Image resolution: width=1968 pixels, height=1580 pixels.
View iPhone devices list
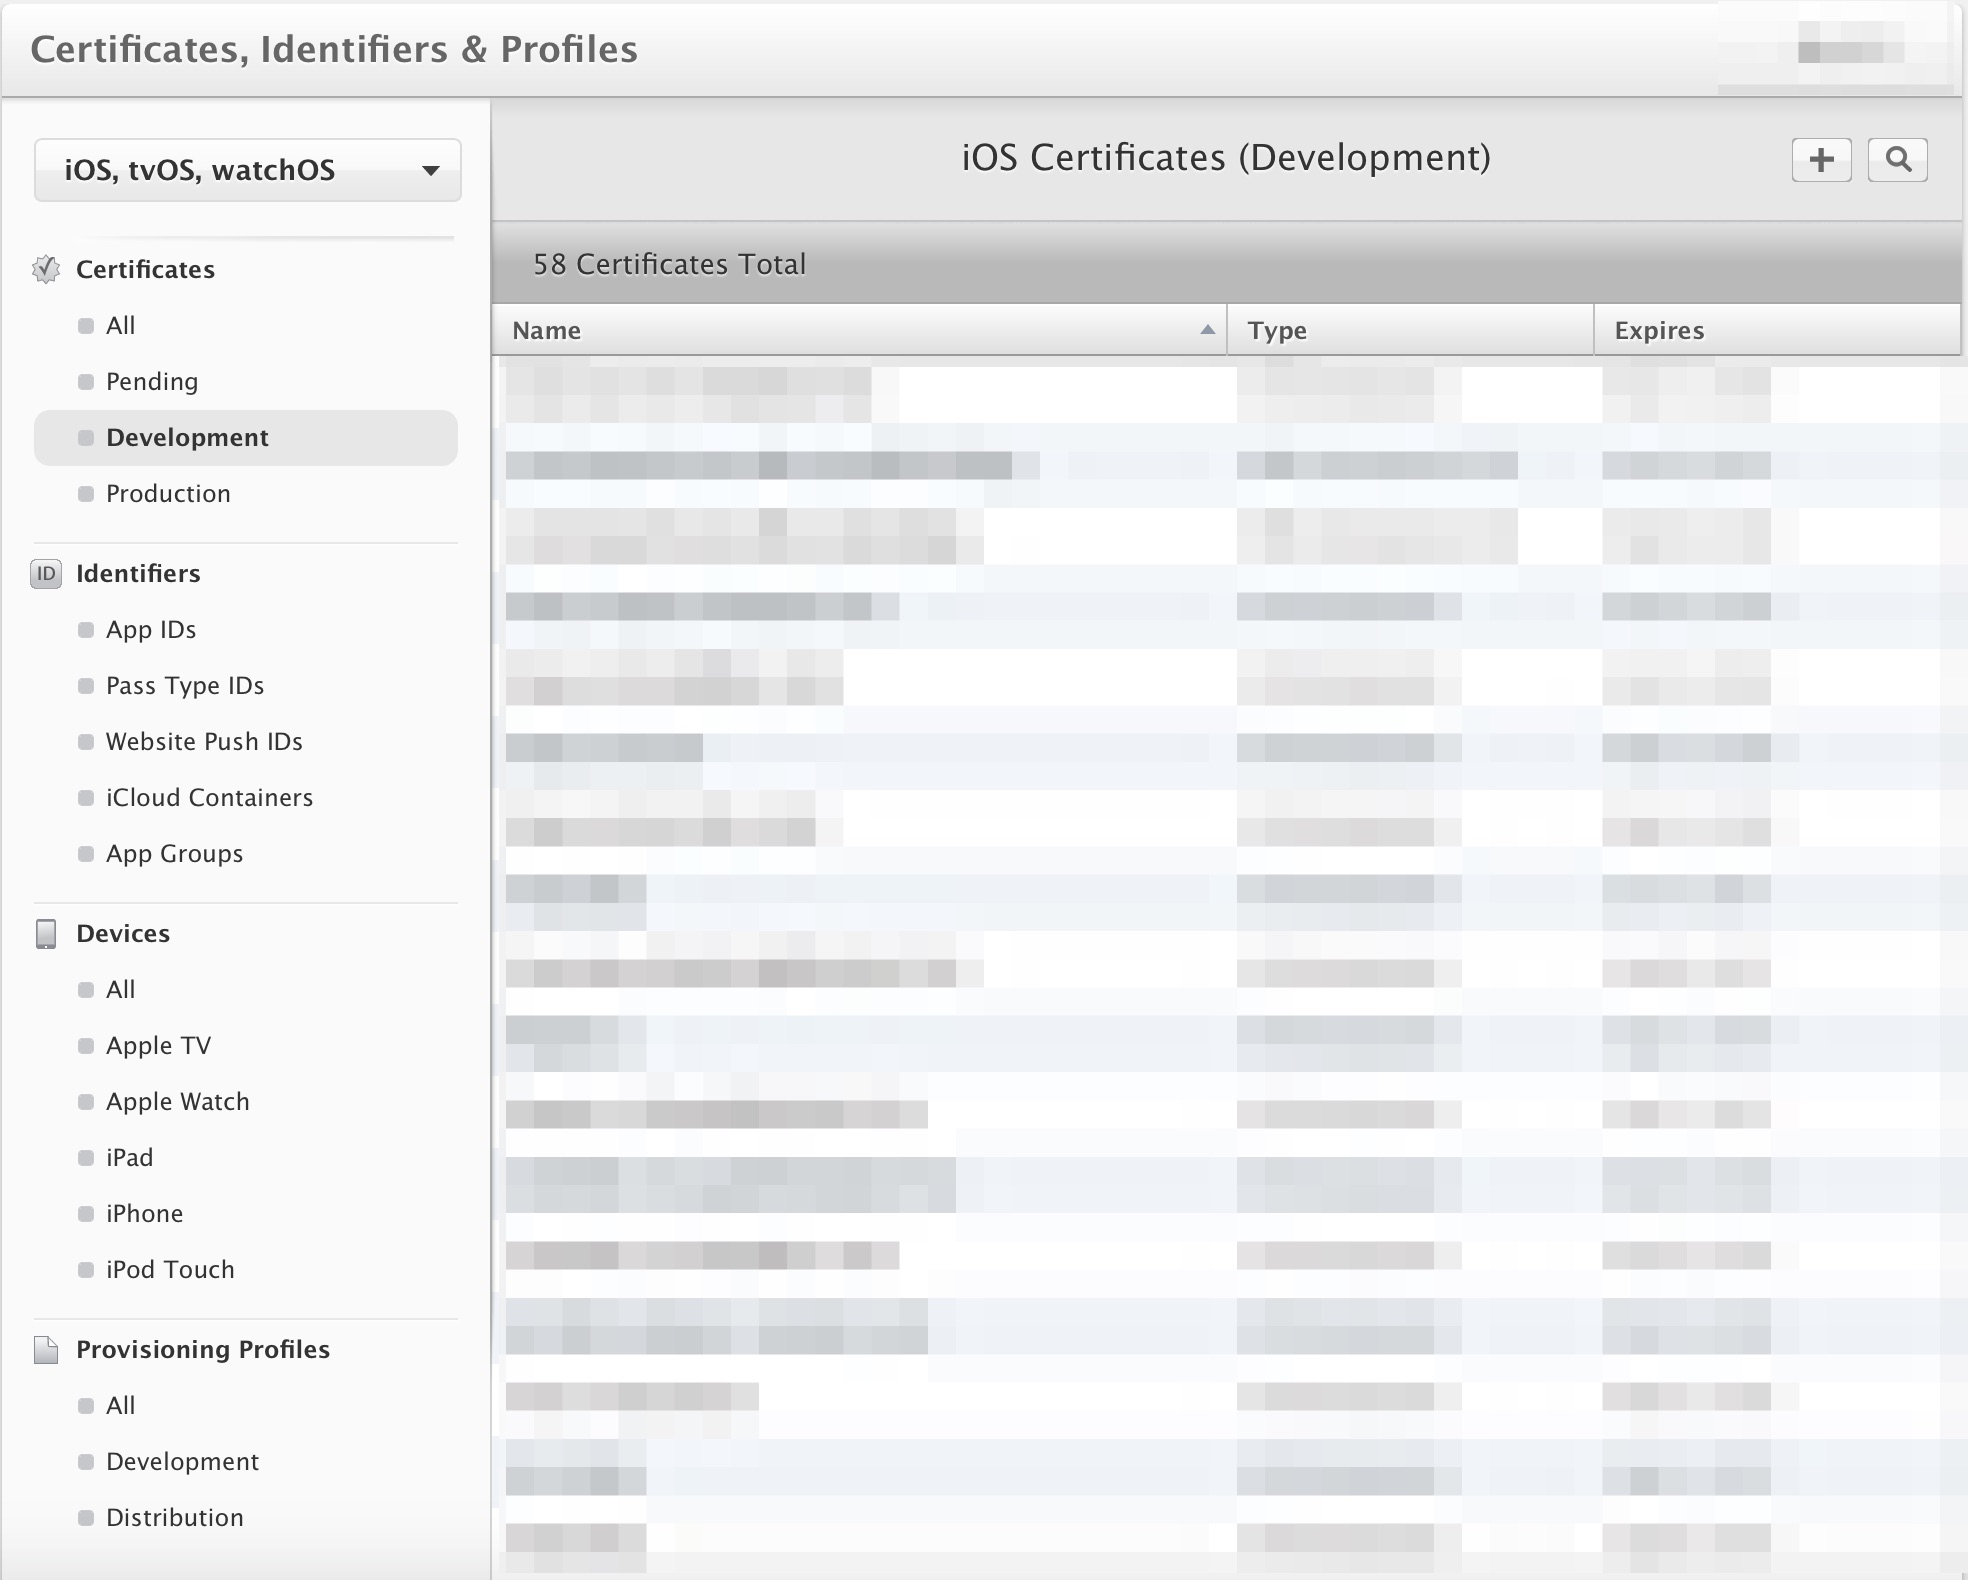click(x=144, y=1213)
